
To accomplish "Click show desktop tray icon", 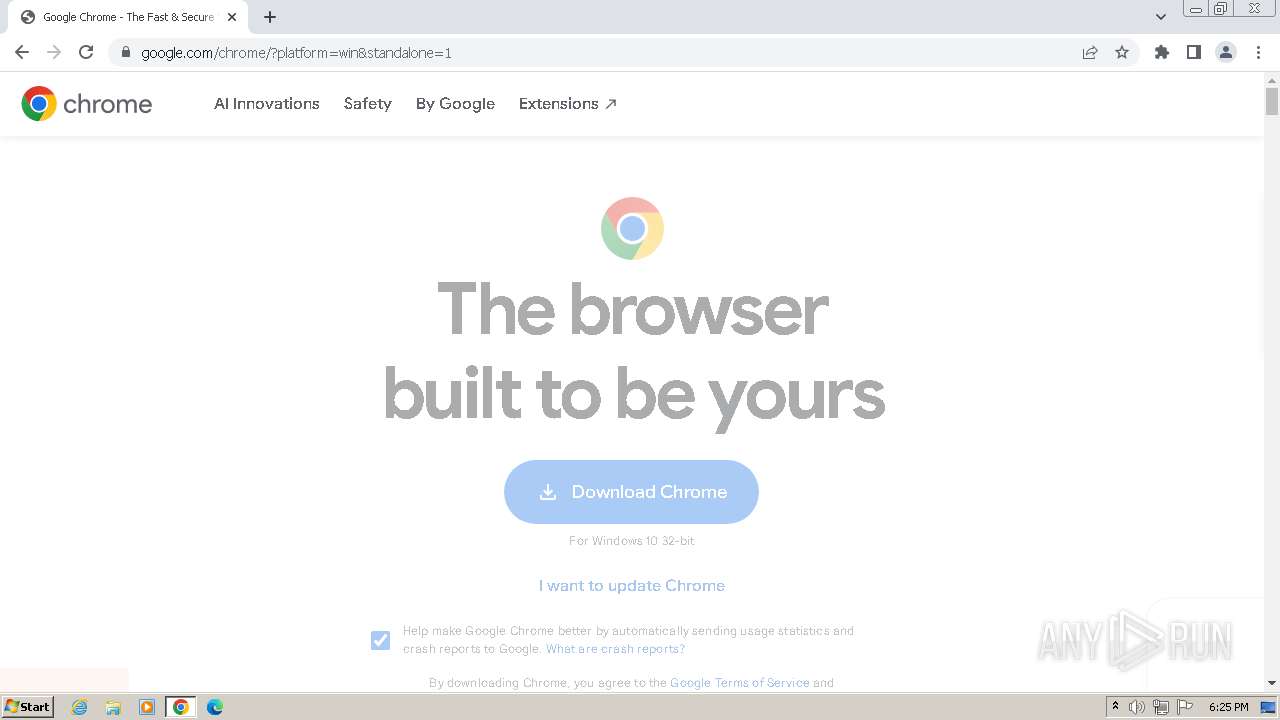I will tap(1269, 707).
